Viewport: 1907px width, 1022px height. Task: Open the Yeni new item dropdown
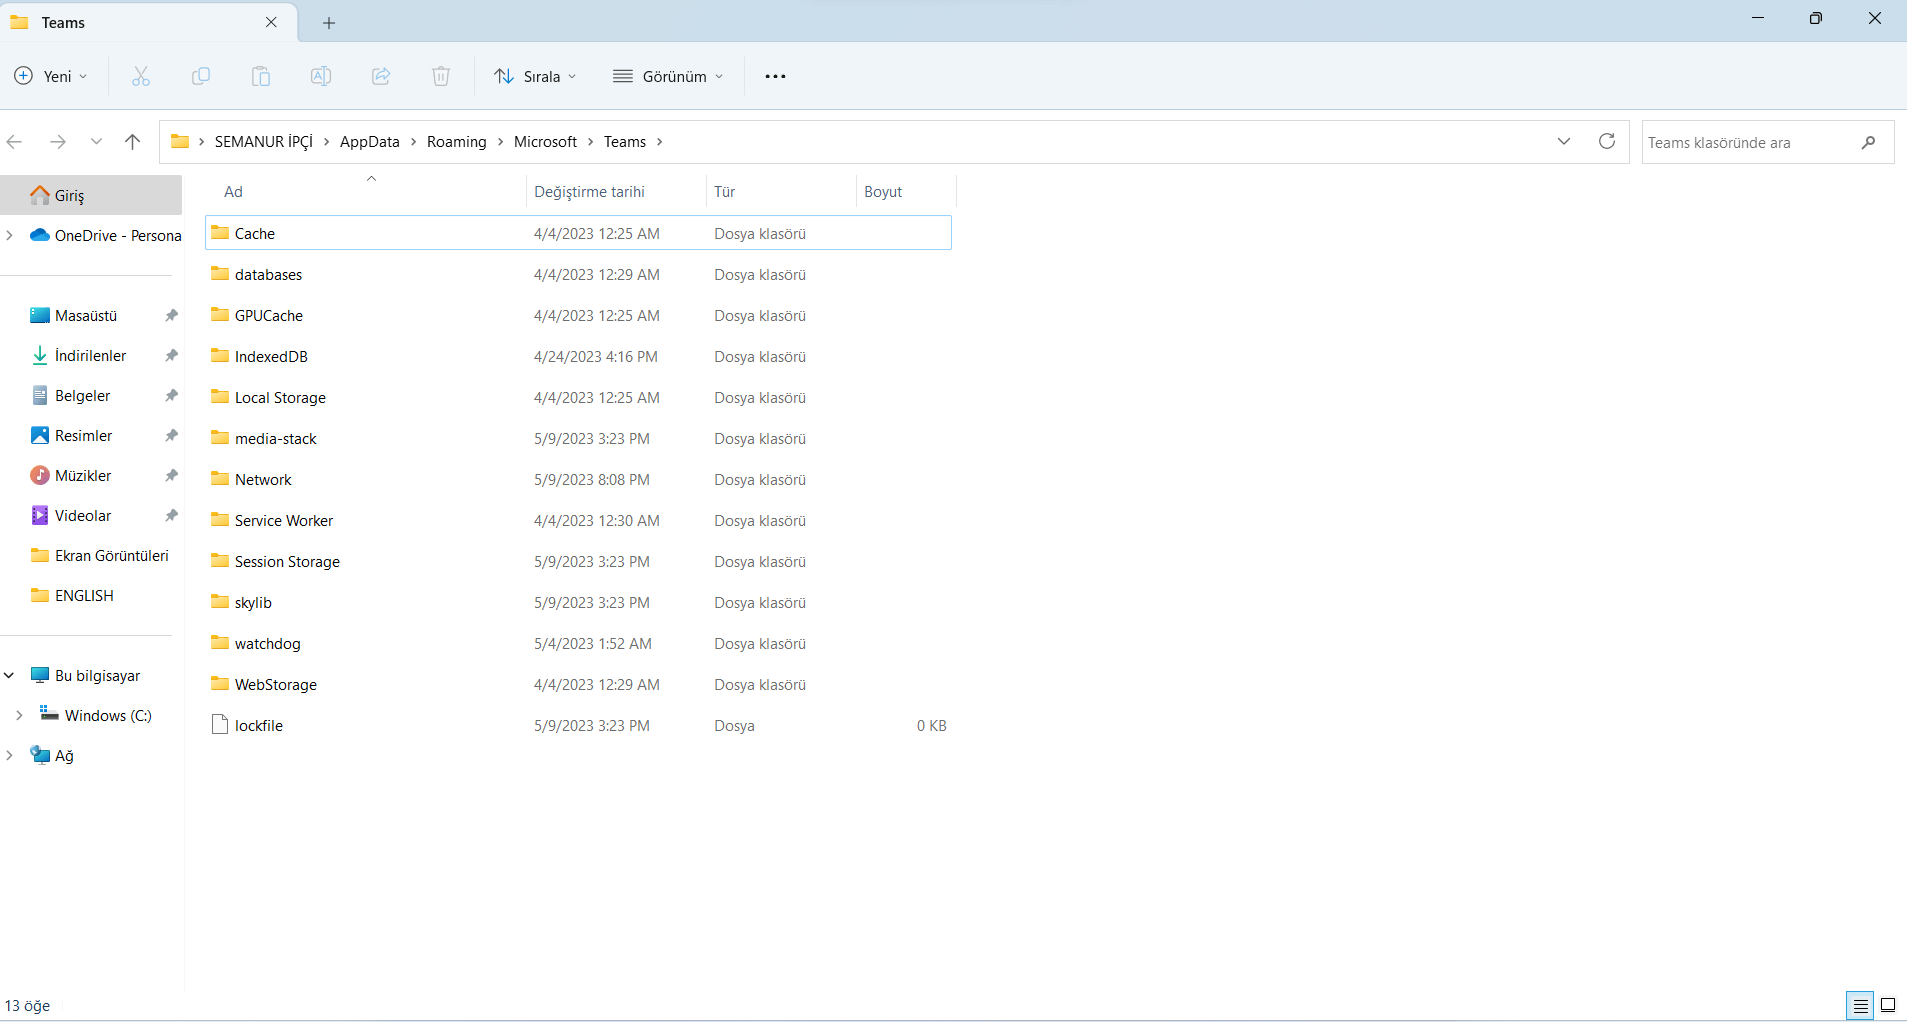click(x=51, y=76)
